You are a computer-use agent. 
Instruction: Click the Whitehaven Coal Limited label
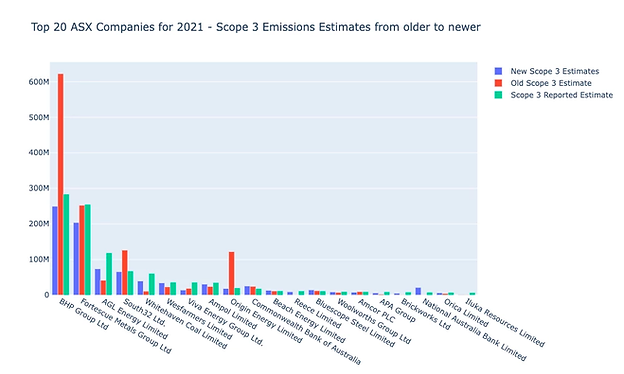coord(185,324)
